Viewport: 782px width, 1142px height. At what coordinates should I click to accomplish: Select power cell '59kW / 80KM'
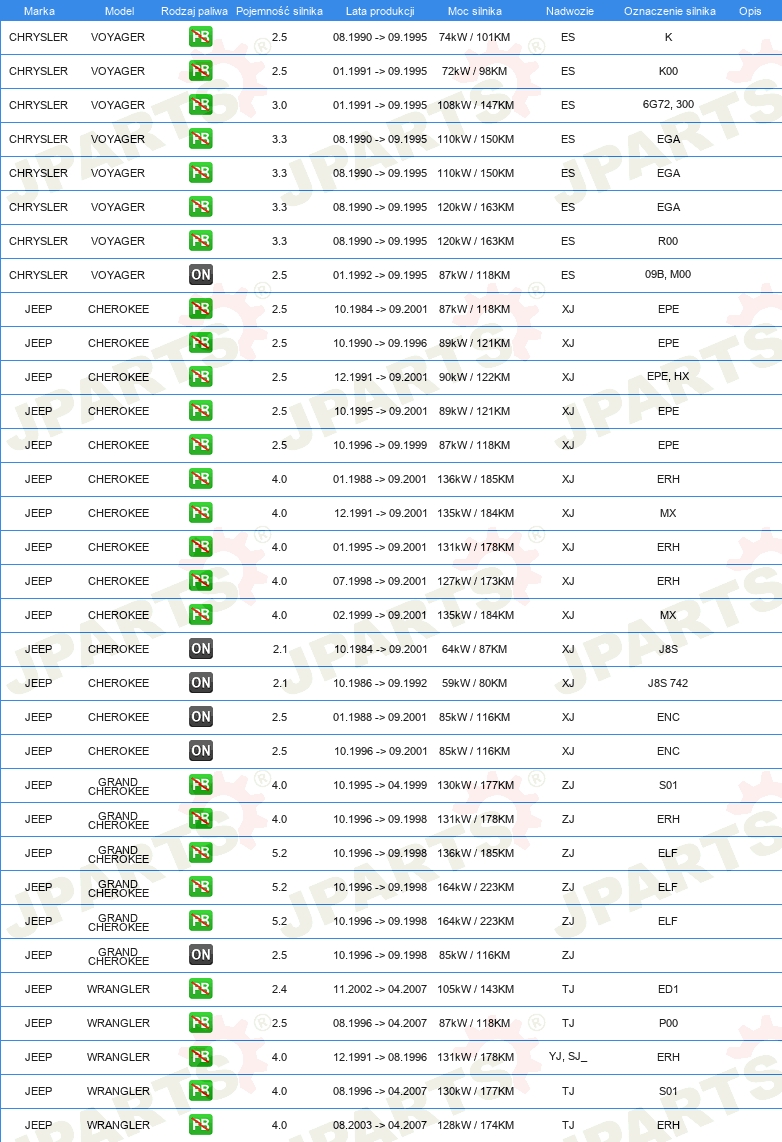click(475, 683)
